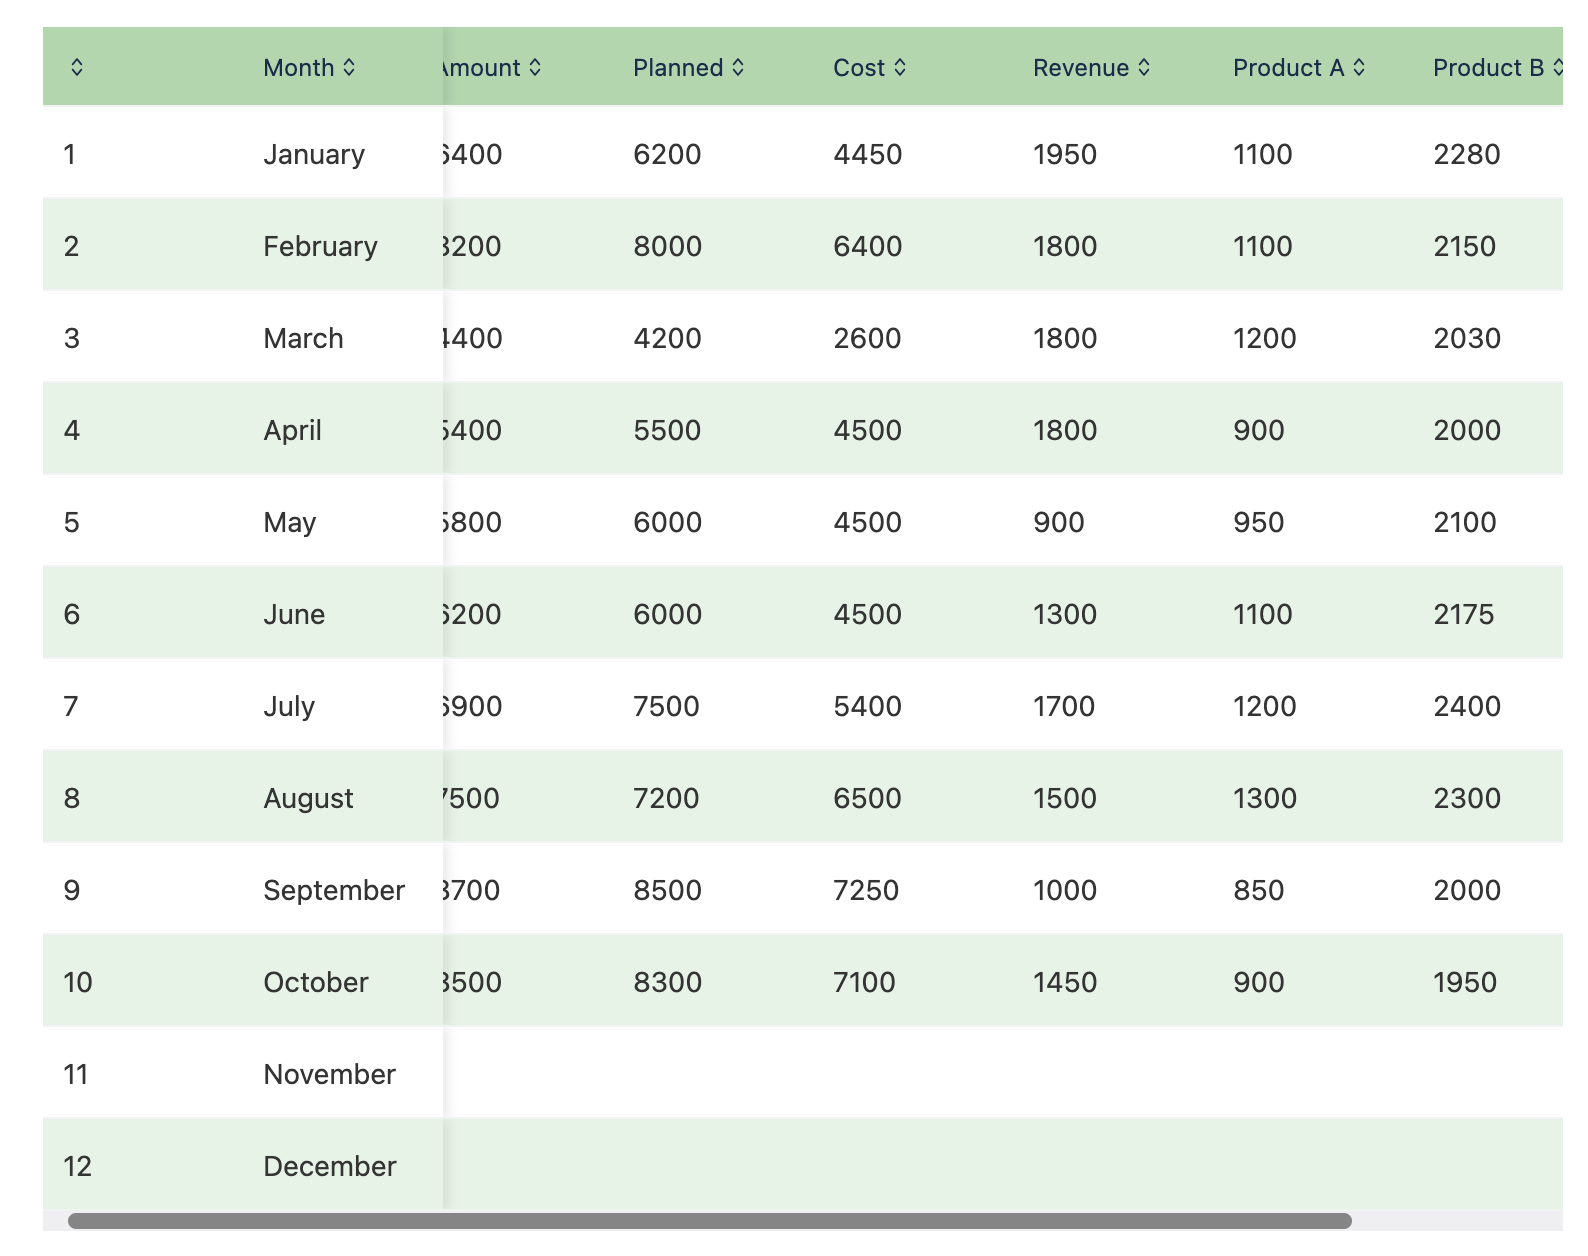Select May's Revenue cell showing 900

coord(1058,522)
